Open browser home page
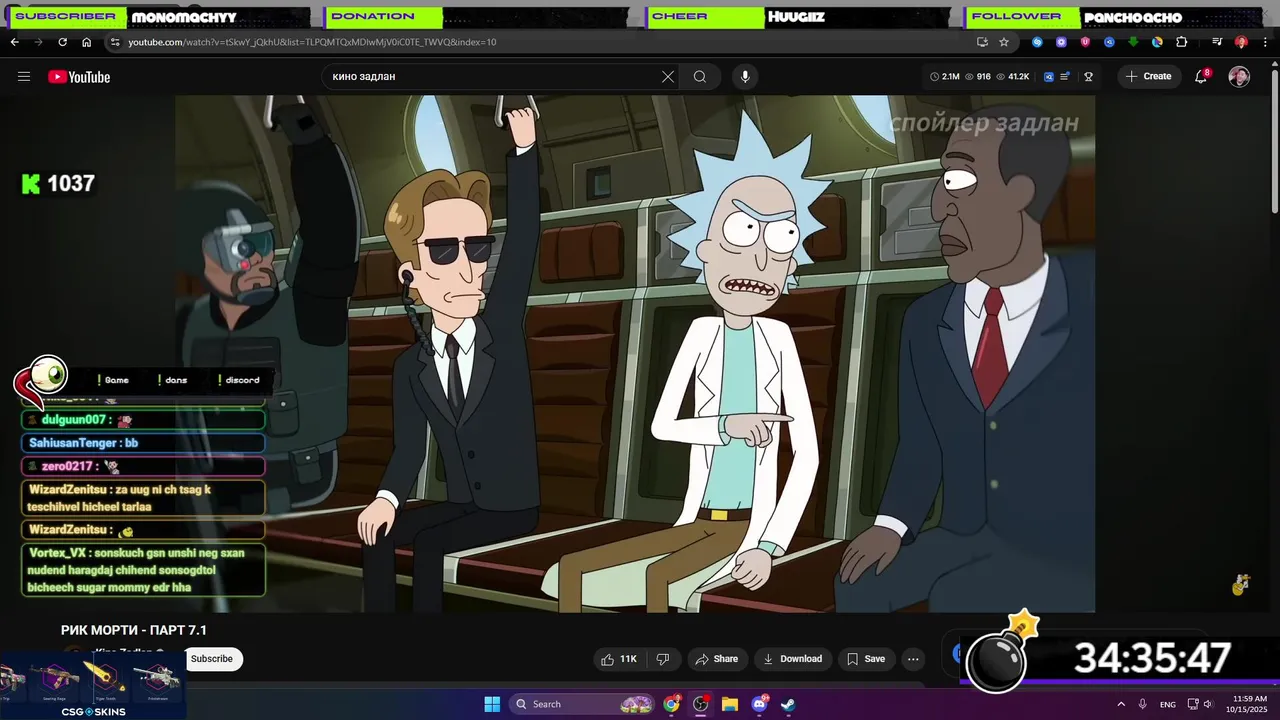Viewport: 1280px width, 720px height. pos(87,42)
